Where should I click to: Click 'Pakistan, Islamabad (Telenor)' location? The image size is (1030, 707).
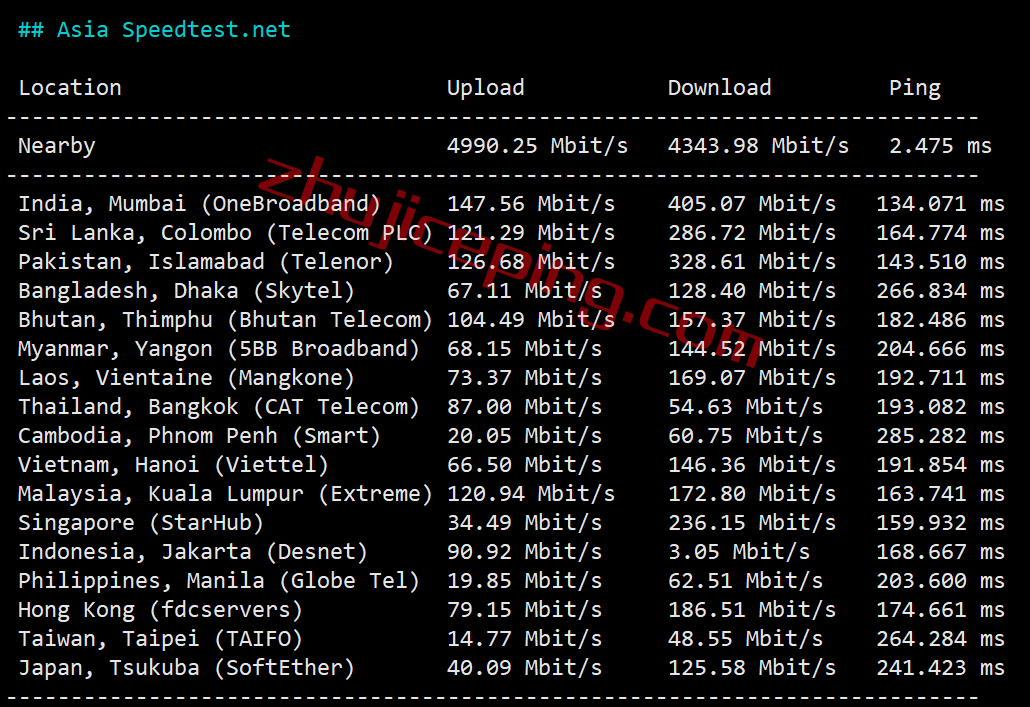pos(206,262)
